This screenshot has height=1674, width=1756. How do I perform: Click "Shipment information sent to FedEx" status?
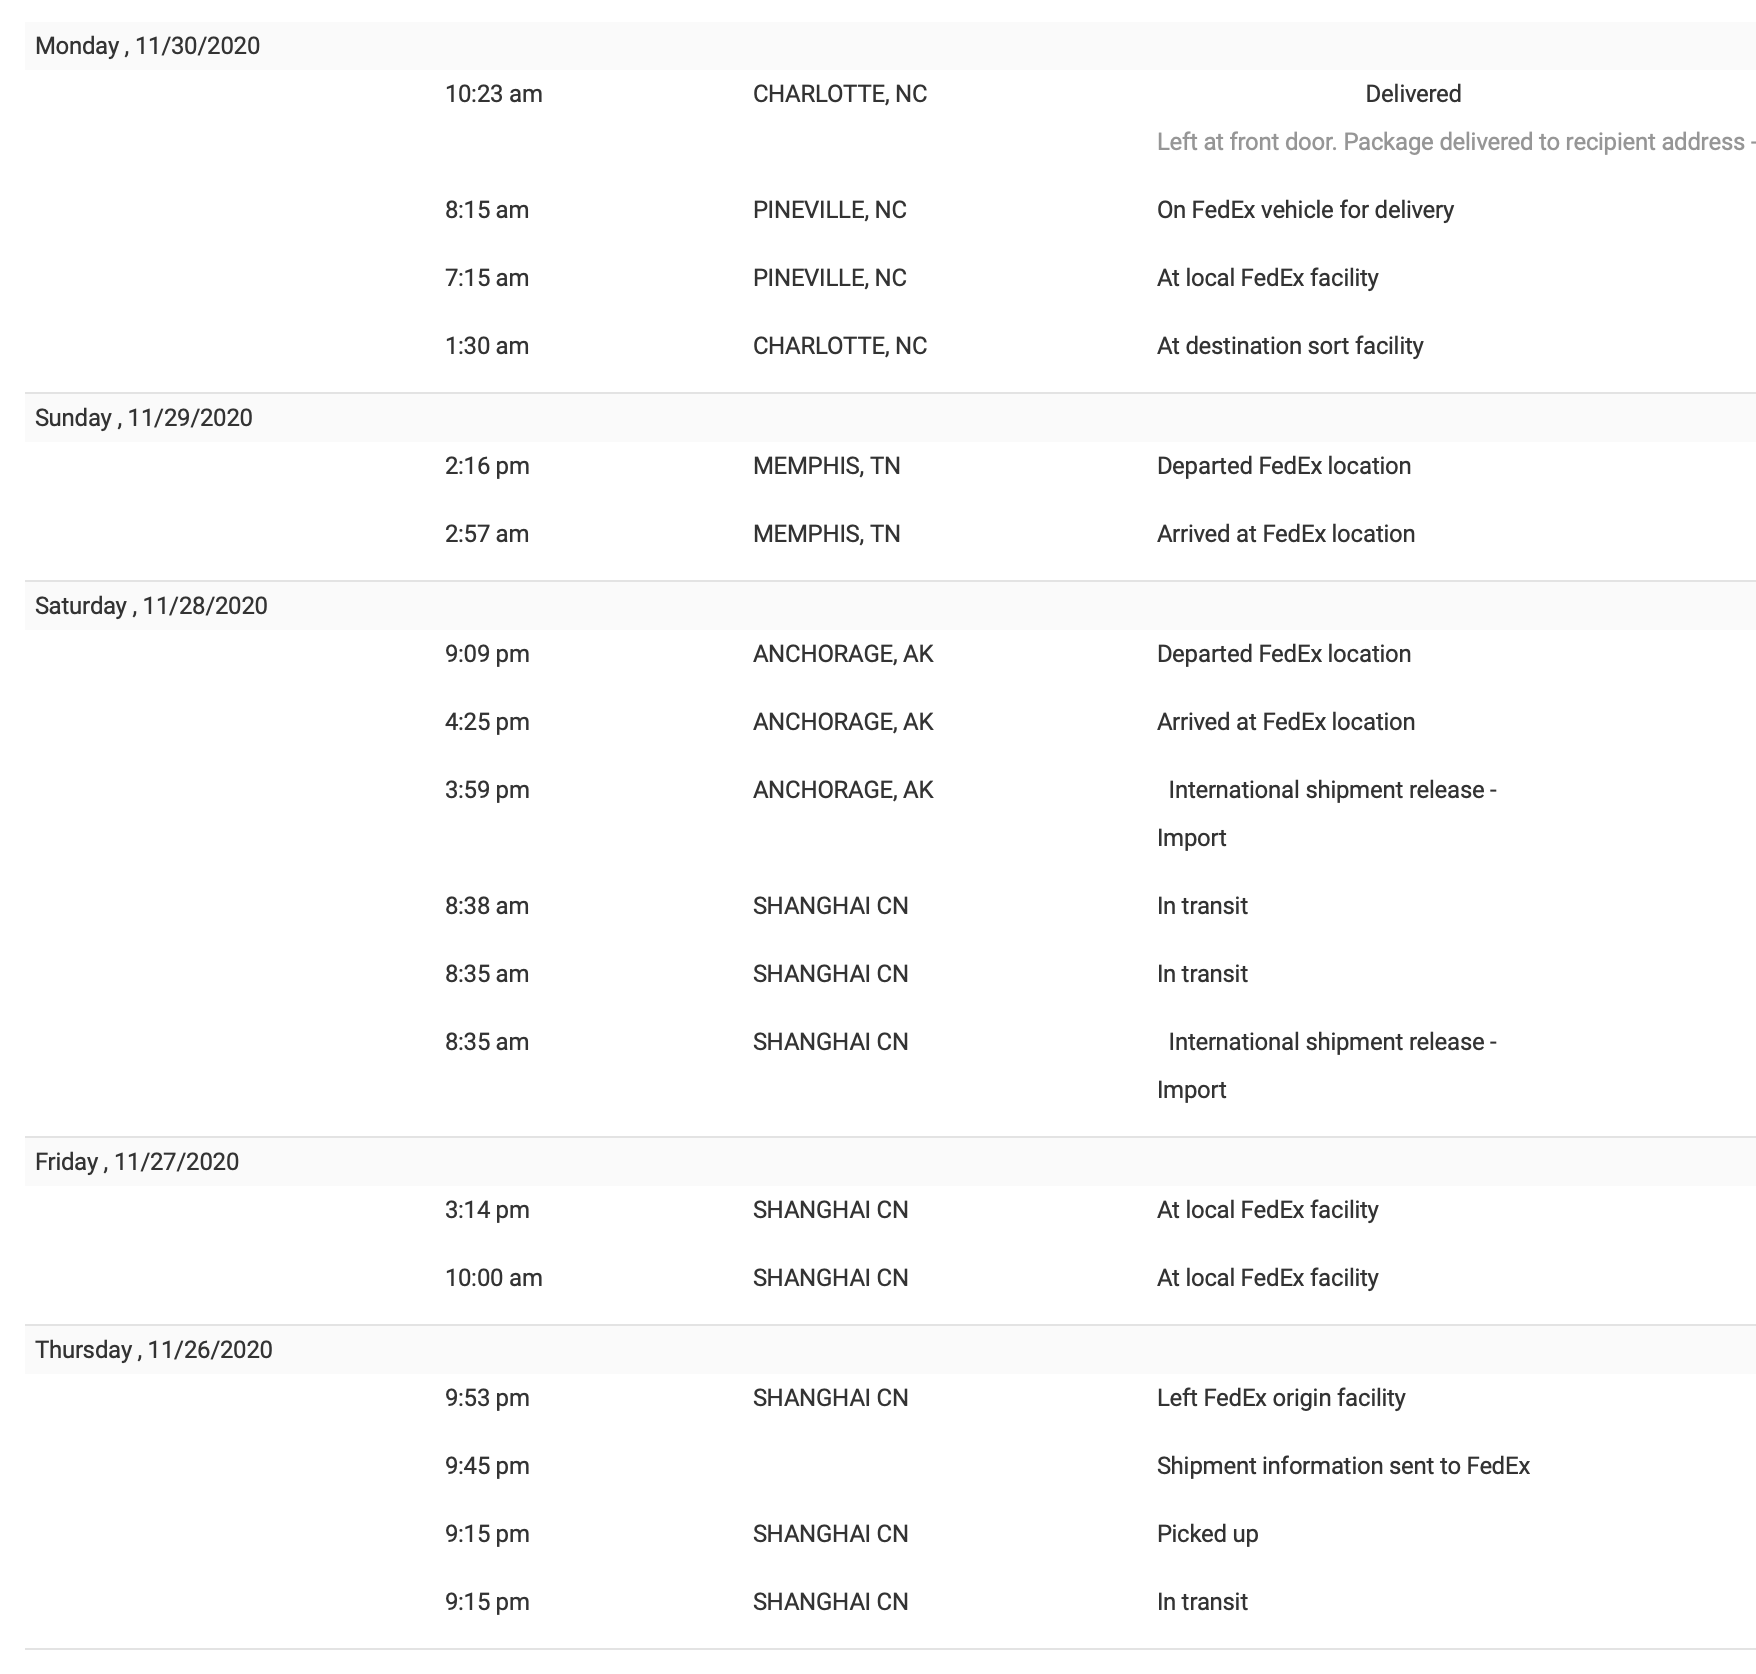tap(1342, 1466)
